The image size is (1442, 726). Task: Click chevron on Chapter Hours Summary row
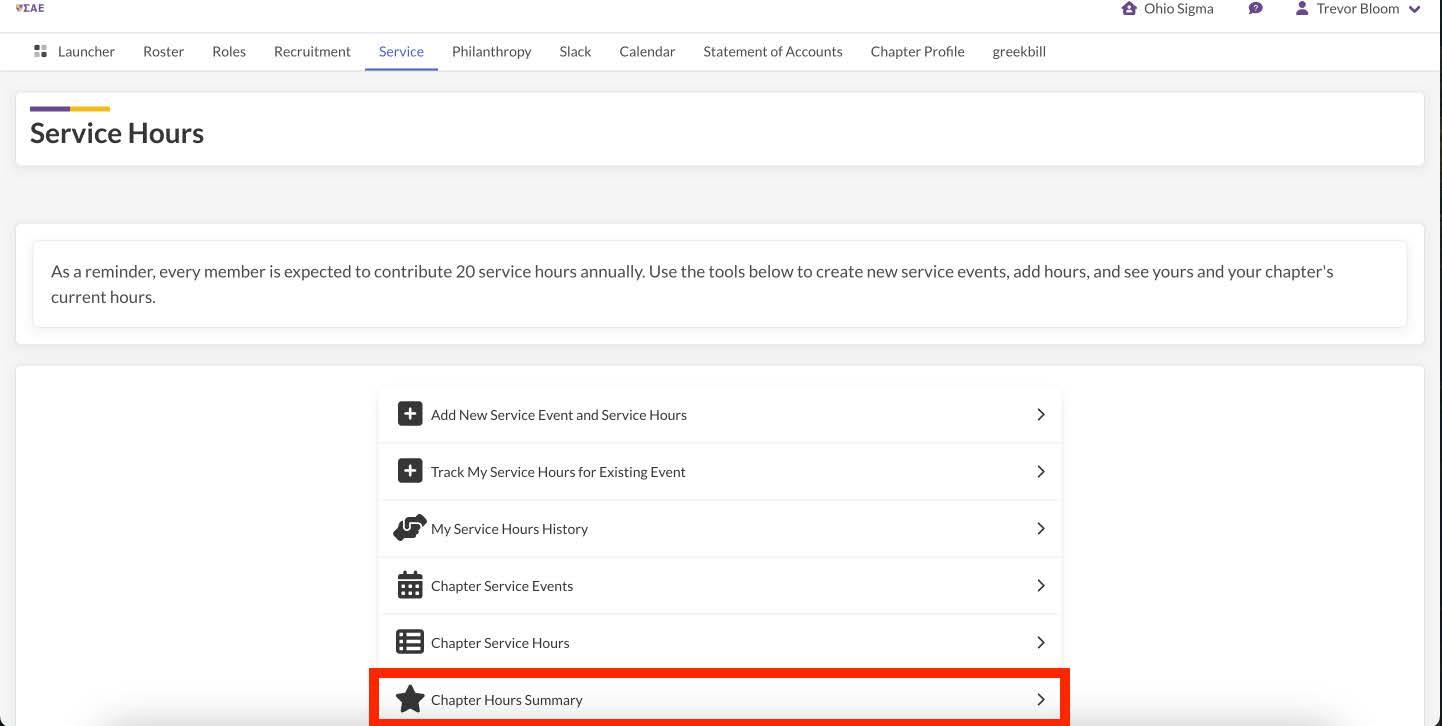pyautogui.click(x=1040, y=699)
